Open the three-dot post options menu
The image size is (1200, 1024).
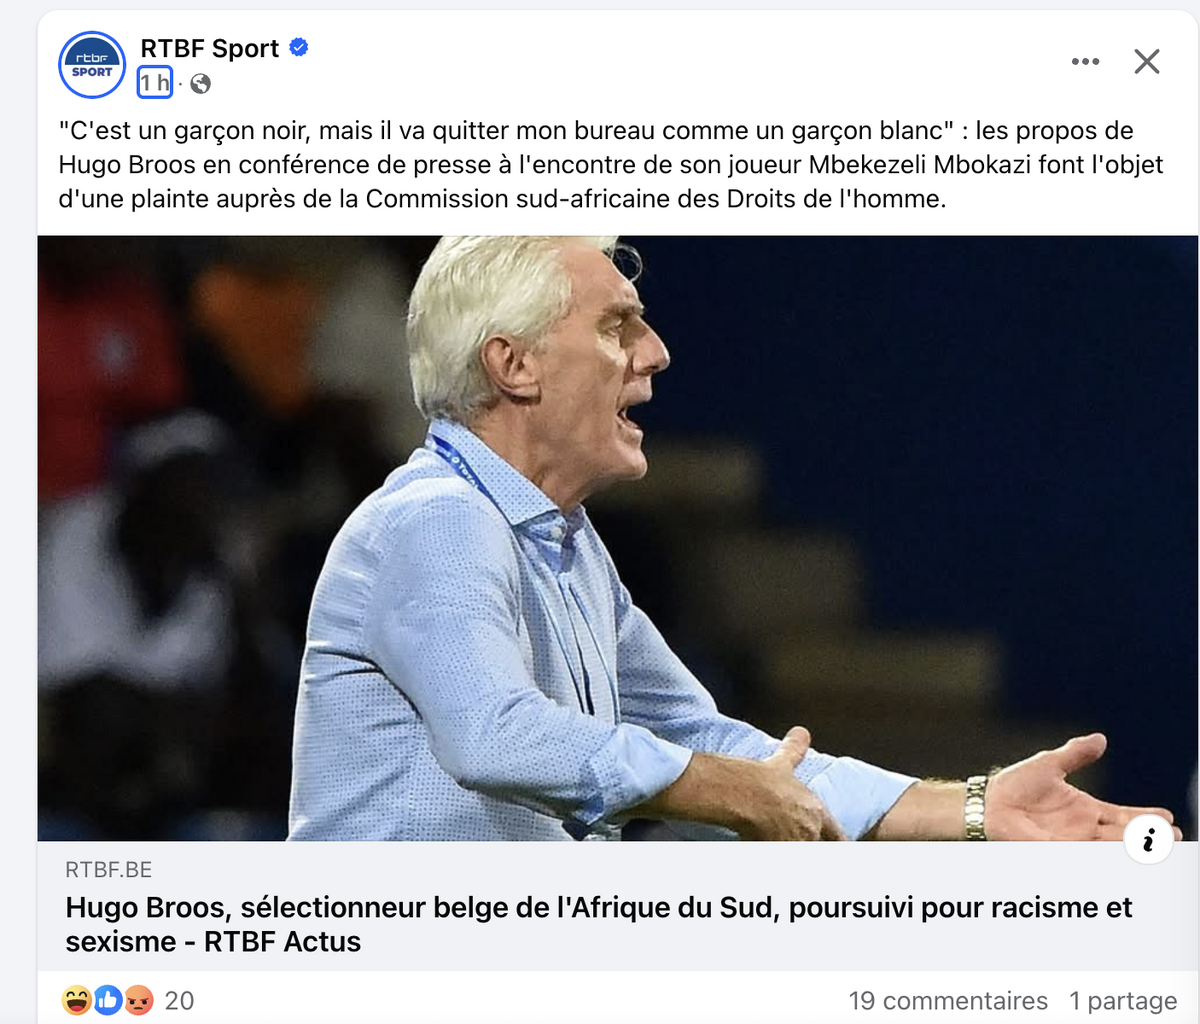click(1085, 61)
